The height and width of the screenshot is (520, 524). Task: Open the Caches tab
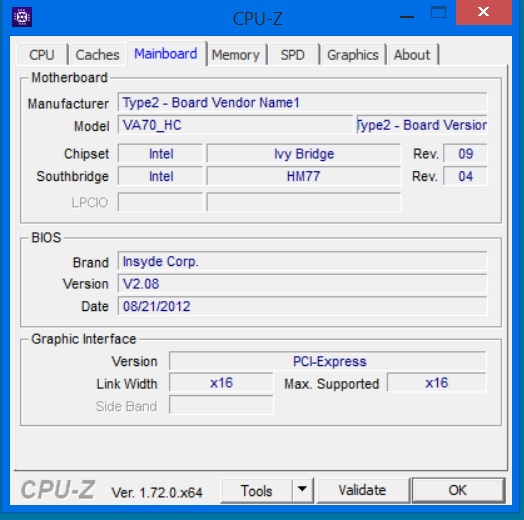[x=97, y=55]
